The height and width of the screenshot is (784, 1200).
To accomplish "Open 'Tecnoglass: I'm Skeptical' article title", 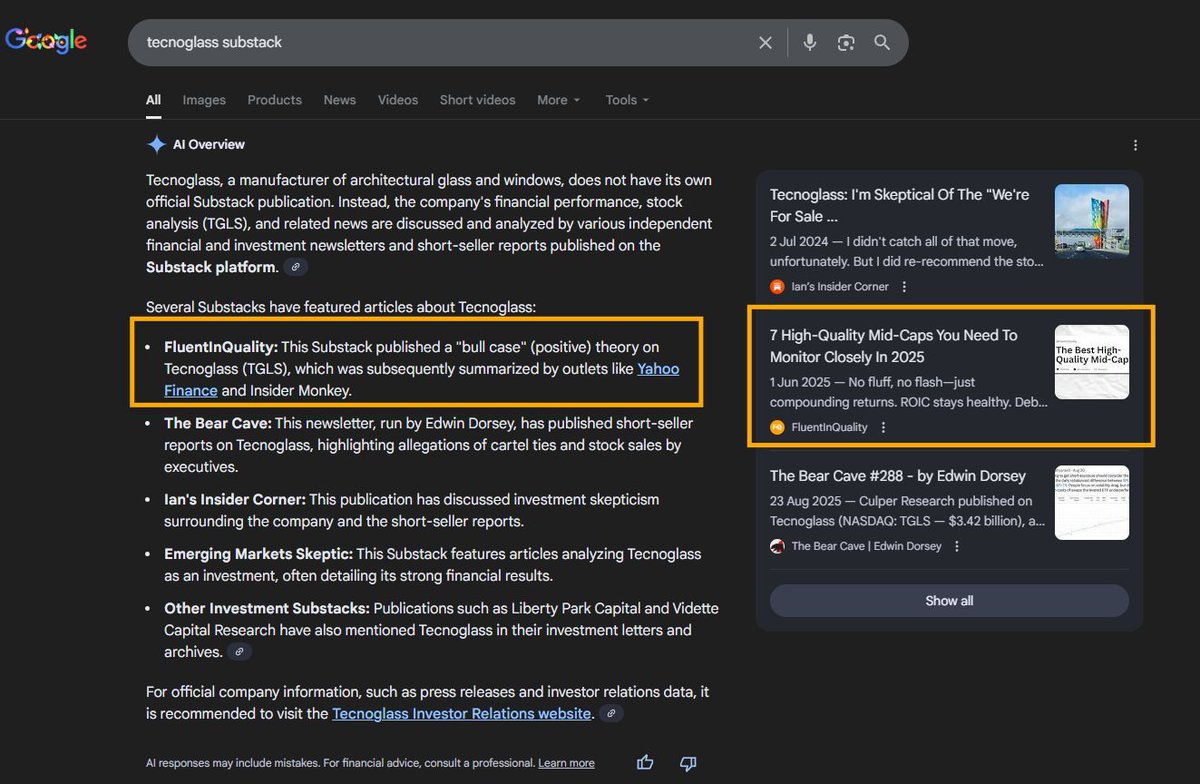I will click(900, 205).
